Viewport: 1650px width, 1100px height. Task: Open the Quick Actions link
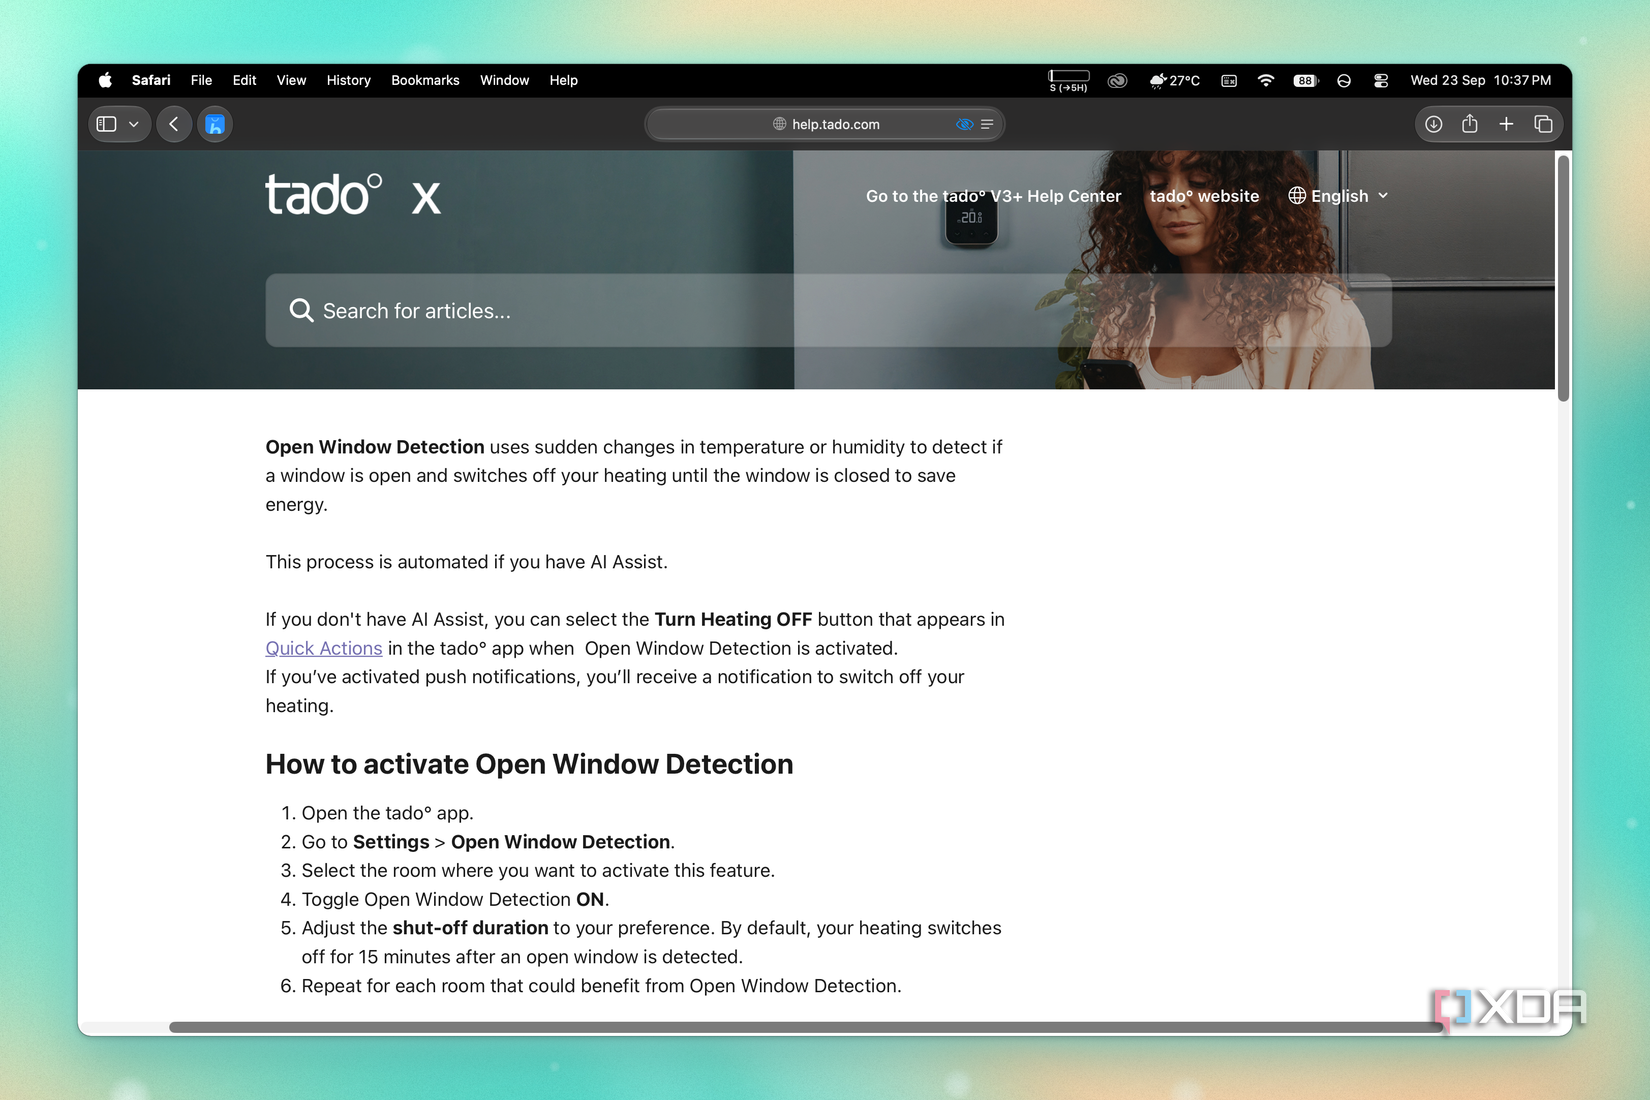[x=324, y=648]
